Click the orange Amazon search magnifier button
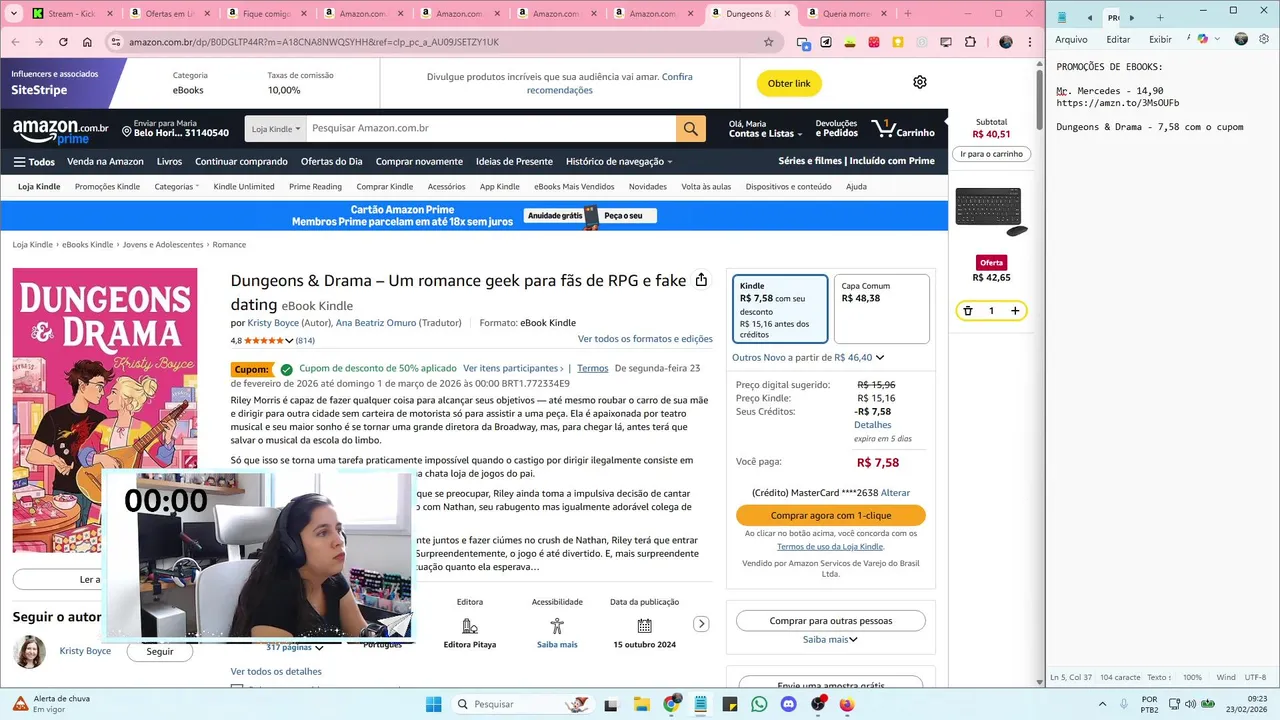This screenshot has width=1280, height=720. click(691, 129)
